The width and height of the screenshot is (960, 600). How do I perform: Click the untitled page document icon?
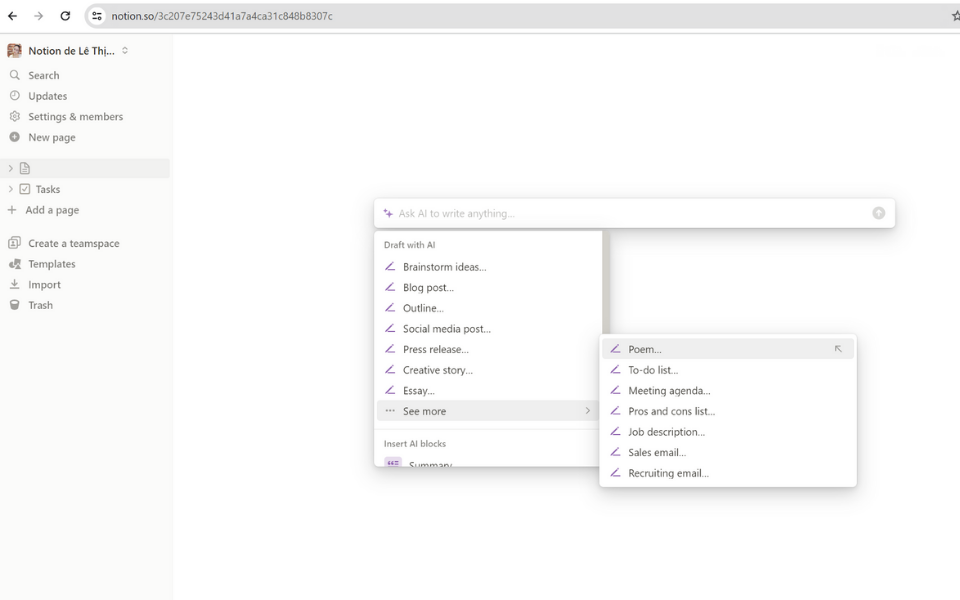point(24,168)
